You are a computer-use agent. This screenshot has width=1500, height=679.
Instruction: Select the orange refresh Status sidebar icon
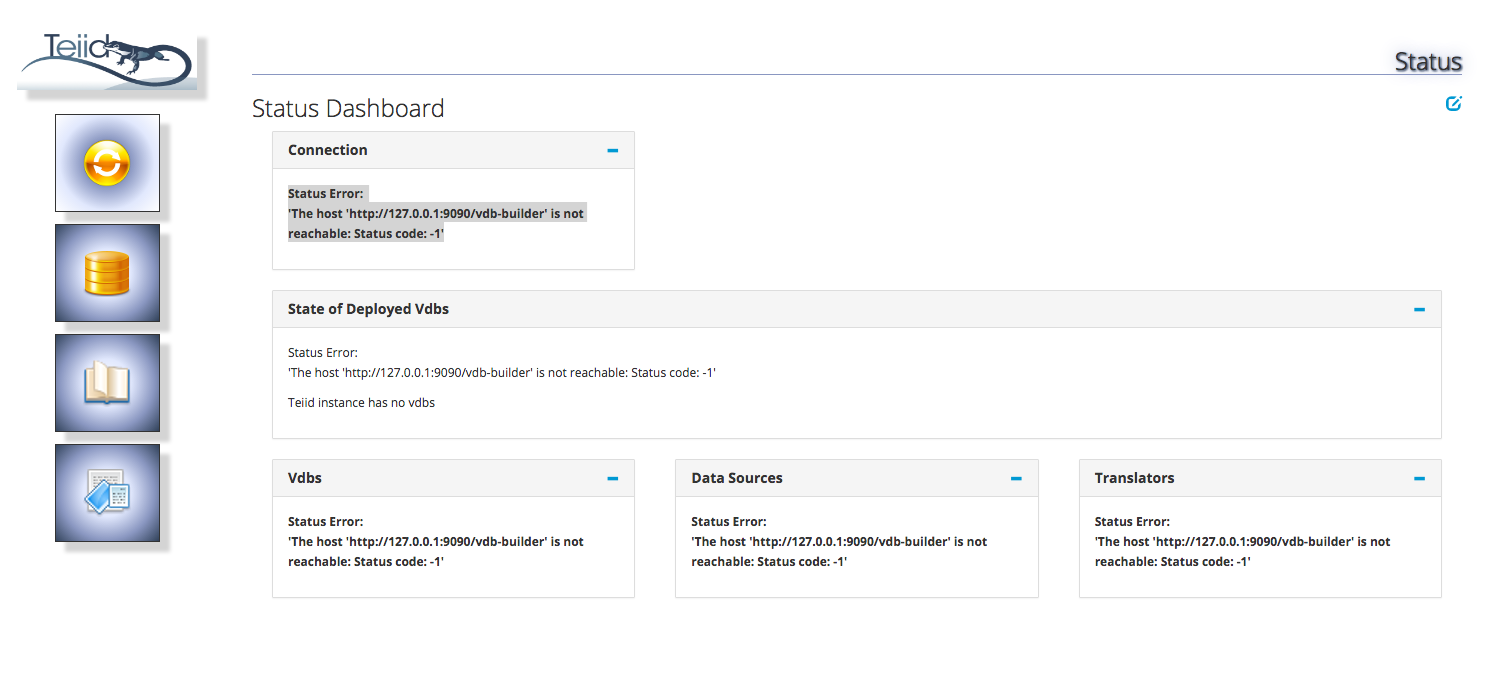click(x=107, y=163)
